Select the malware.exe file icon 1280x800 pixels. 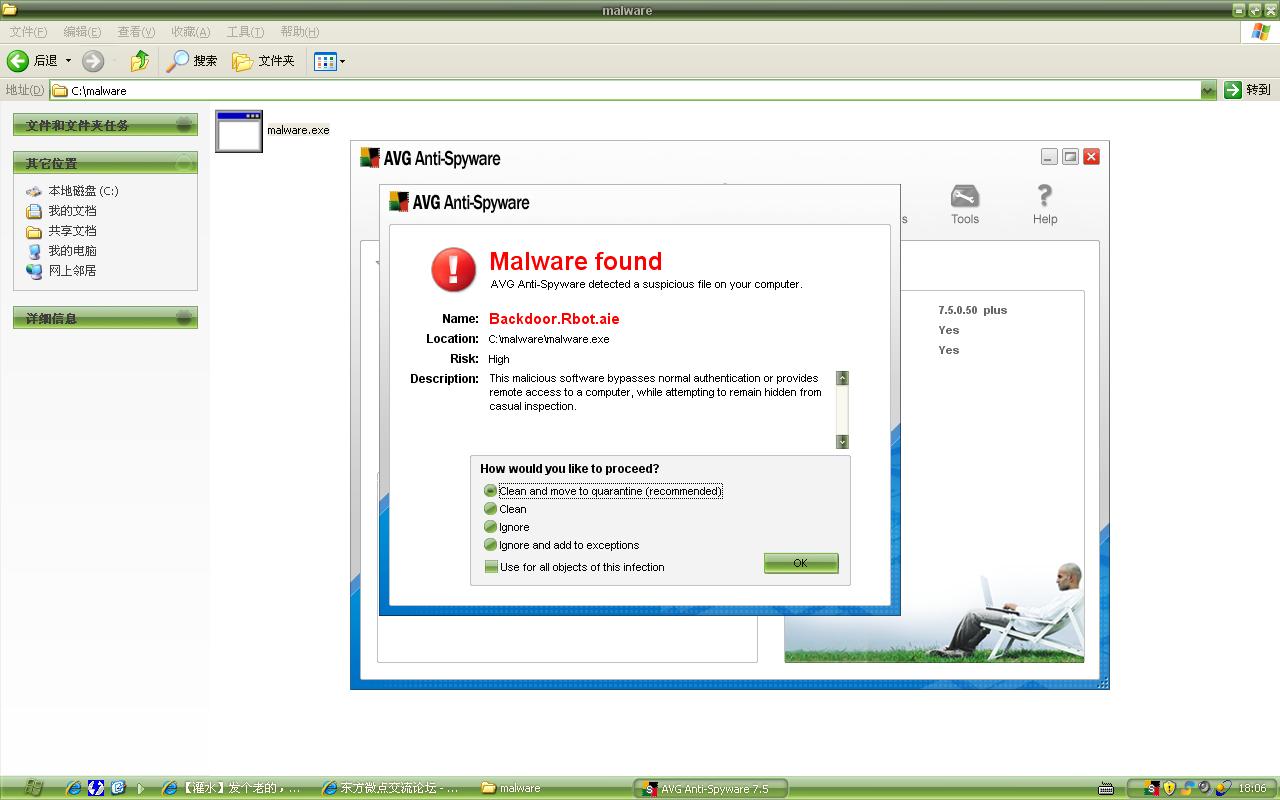point(239,131)
